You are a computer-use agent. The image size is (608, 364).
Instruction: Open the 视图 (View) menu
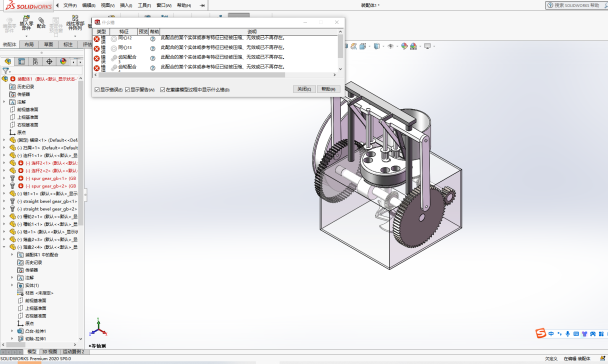(x=107, y=5)
